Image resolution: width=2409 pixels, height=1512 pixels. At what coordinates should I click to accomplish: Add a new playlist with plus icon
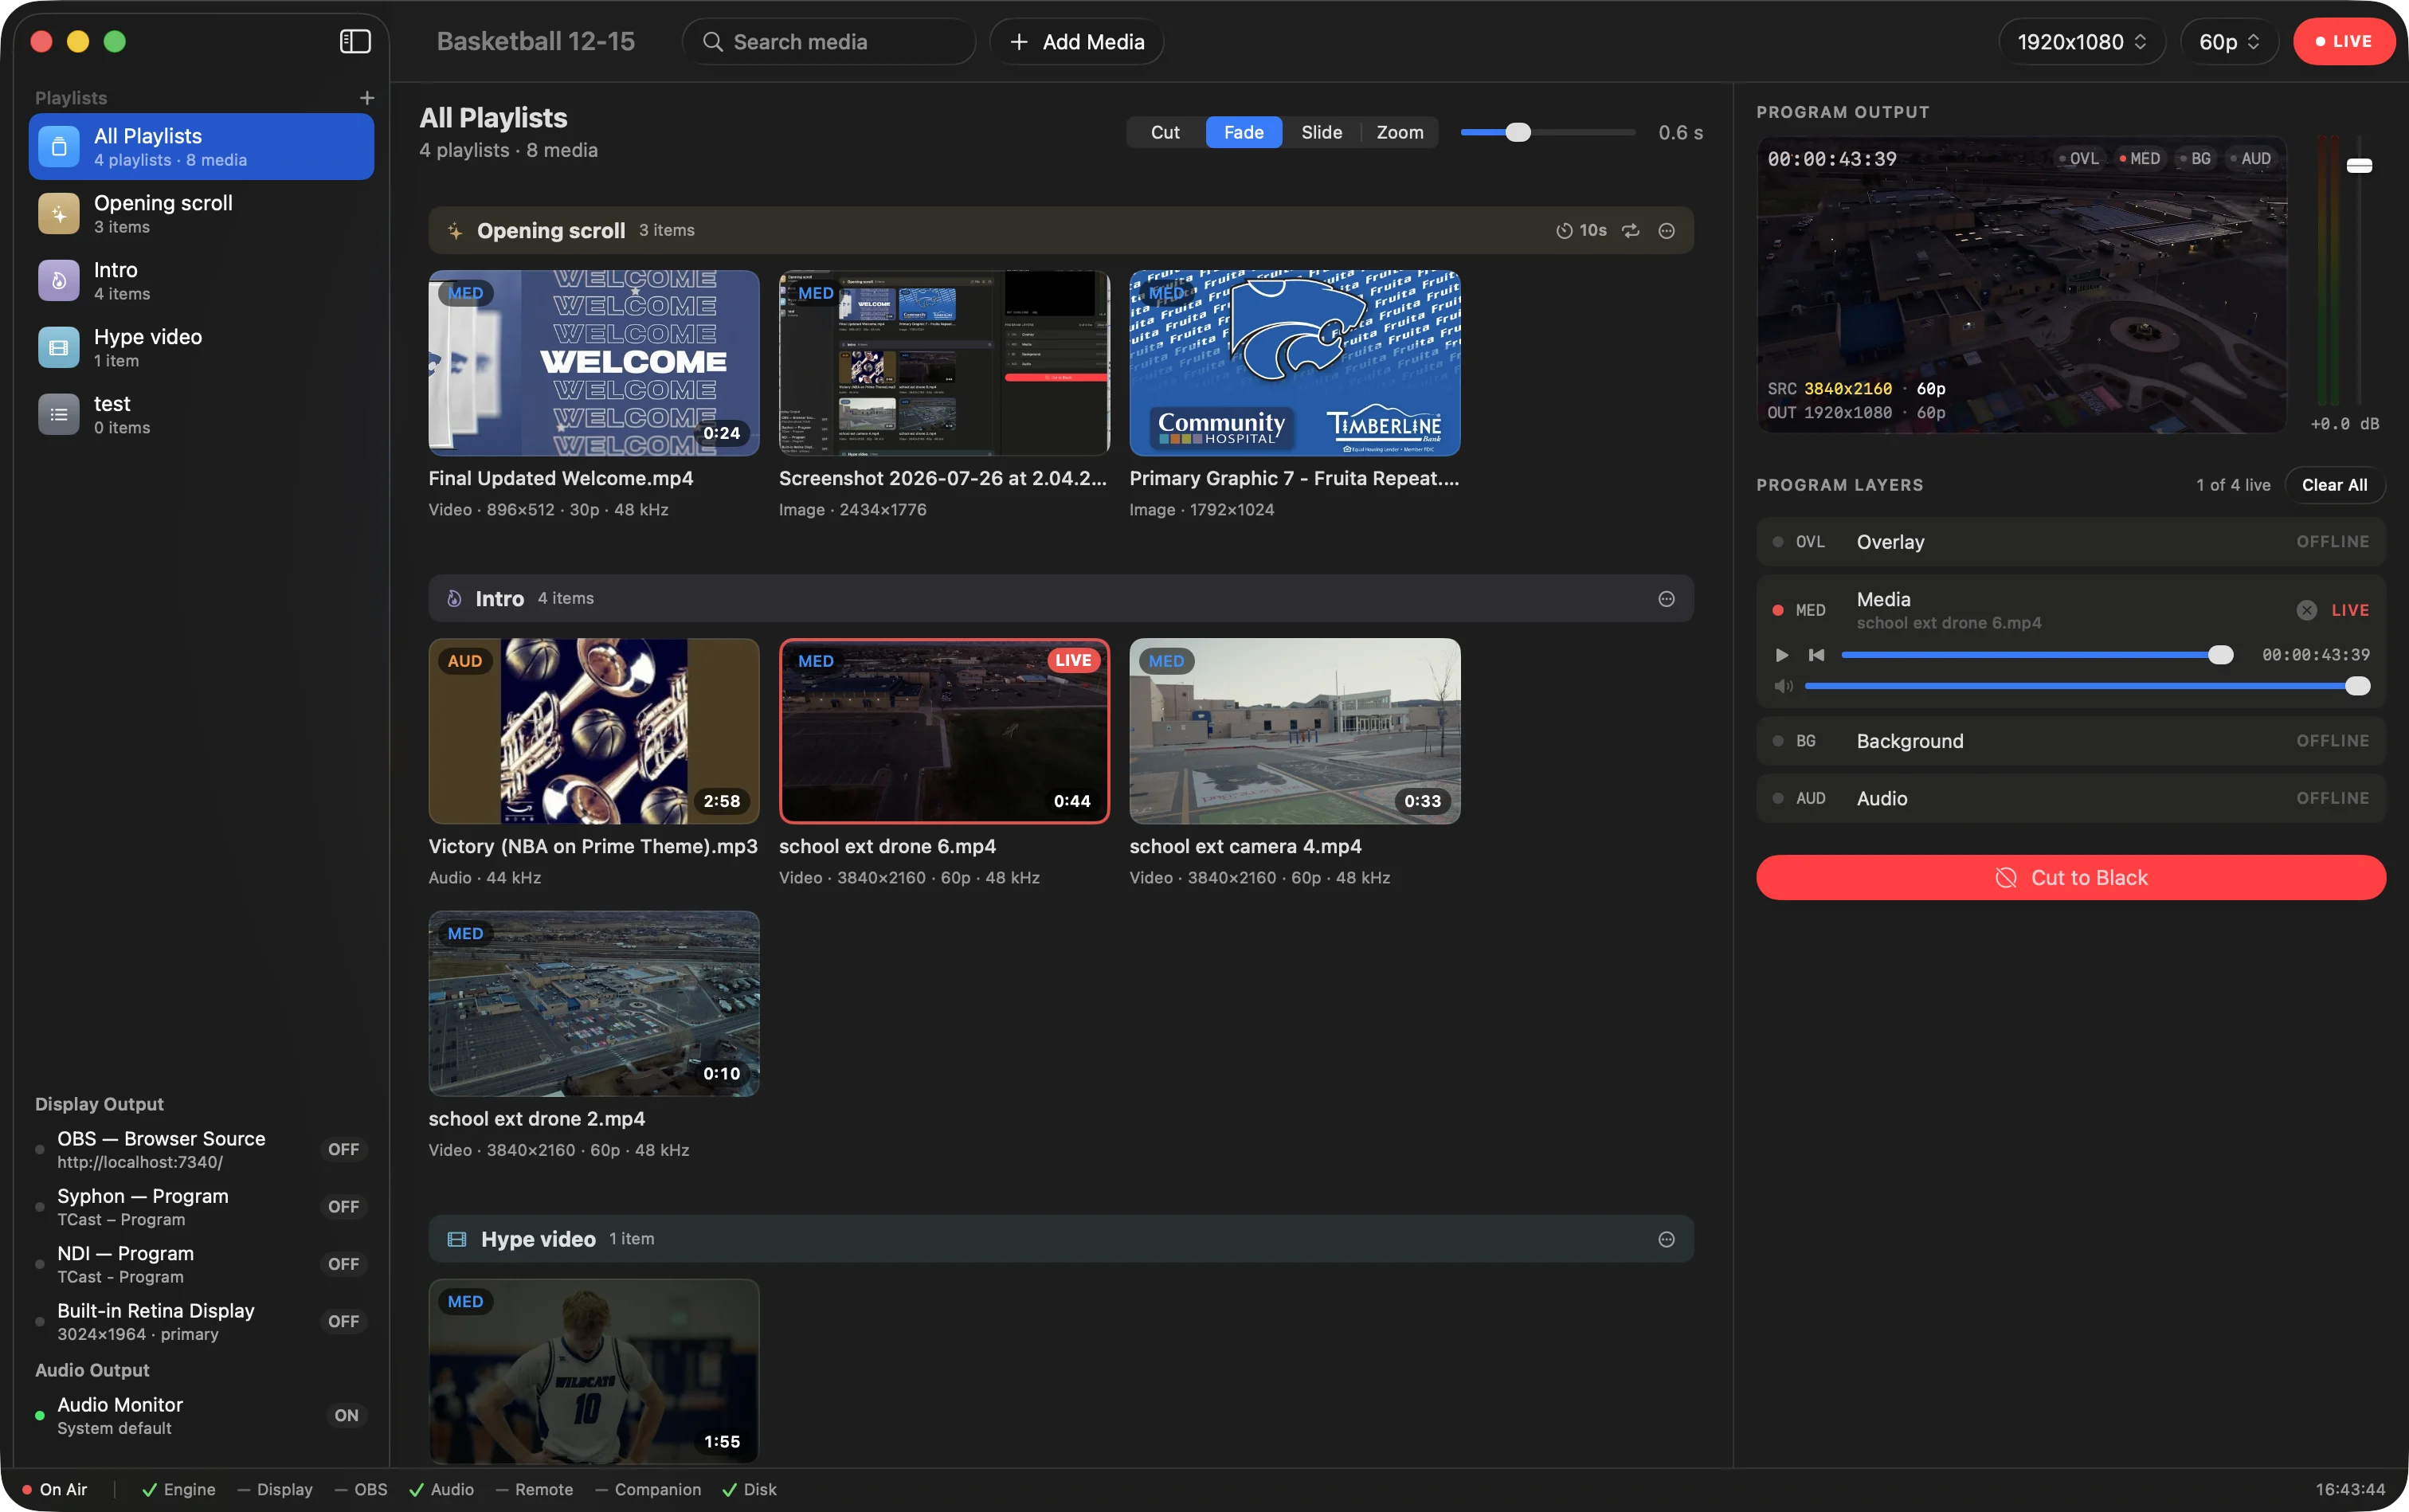(367, 97)
